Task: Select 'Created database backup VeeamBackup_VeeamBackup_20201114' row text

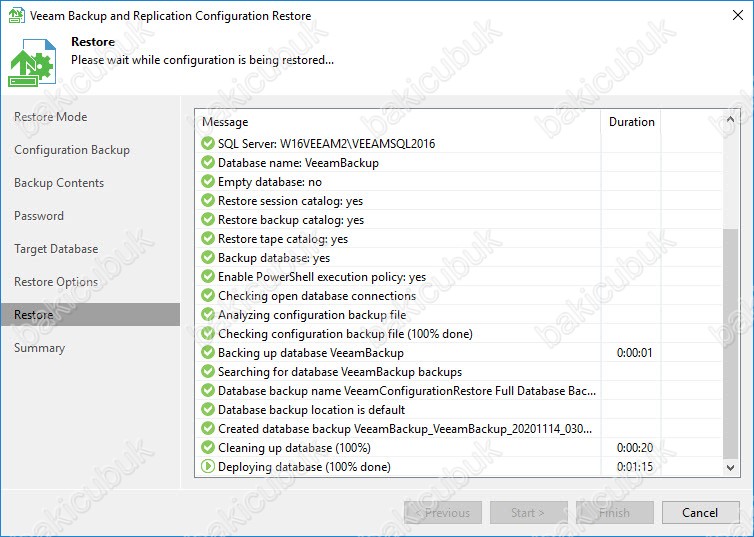Action: (x=405, y=429)
